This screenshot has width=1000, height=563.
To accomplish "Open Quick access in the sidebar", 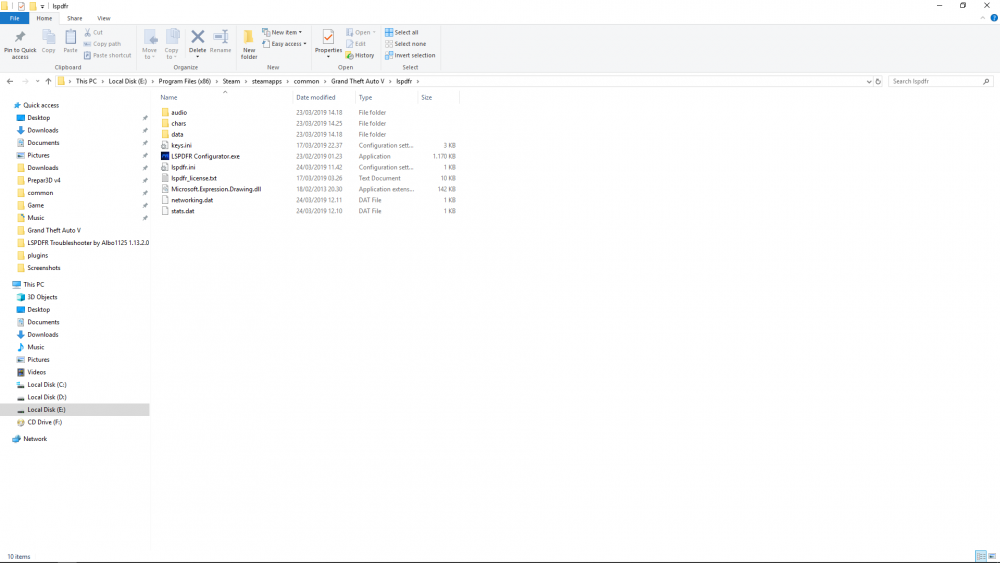I will click(41, 105).
